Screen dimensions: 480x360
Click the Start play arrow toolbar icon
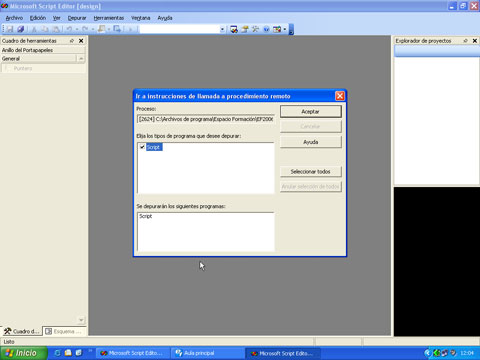pos(130,29)
